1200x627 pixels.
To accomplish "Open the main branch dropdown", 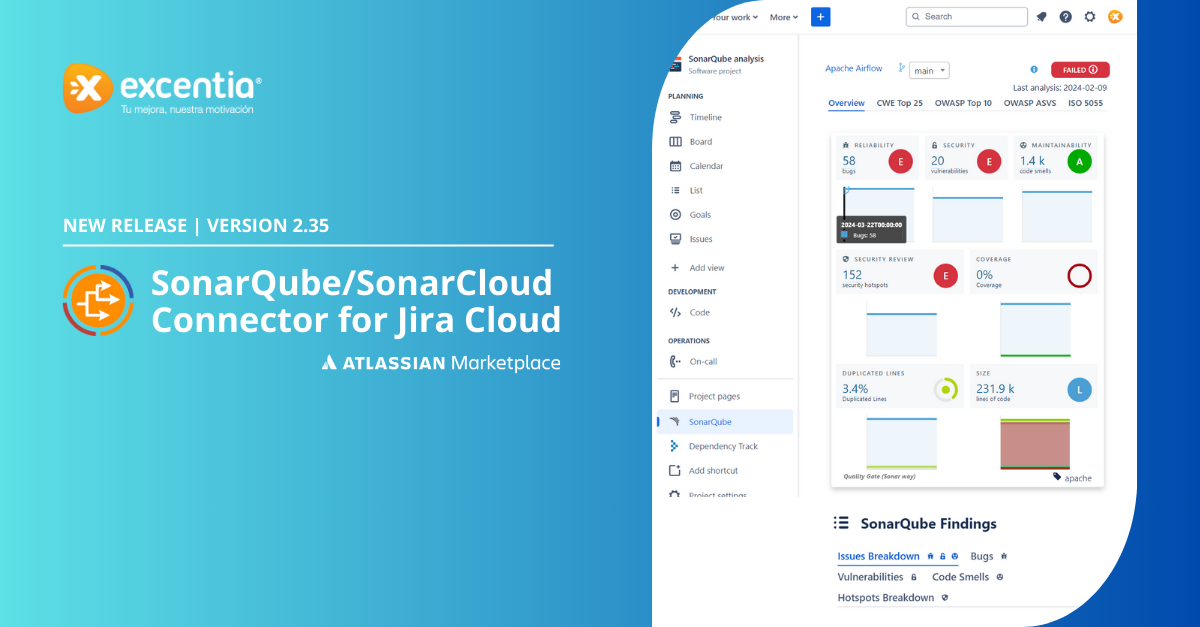I will point(930,70).
